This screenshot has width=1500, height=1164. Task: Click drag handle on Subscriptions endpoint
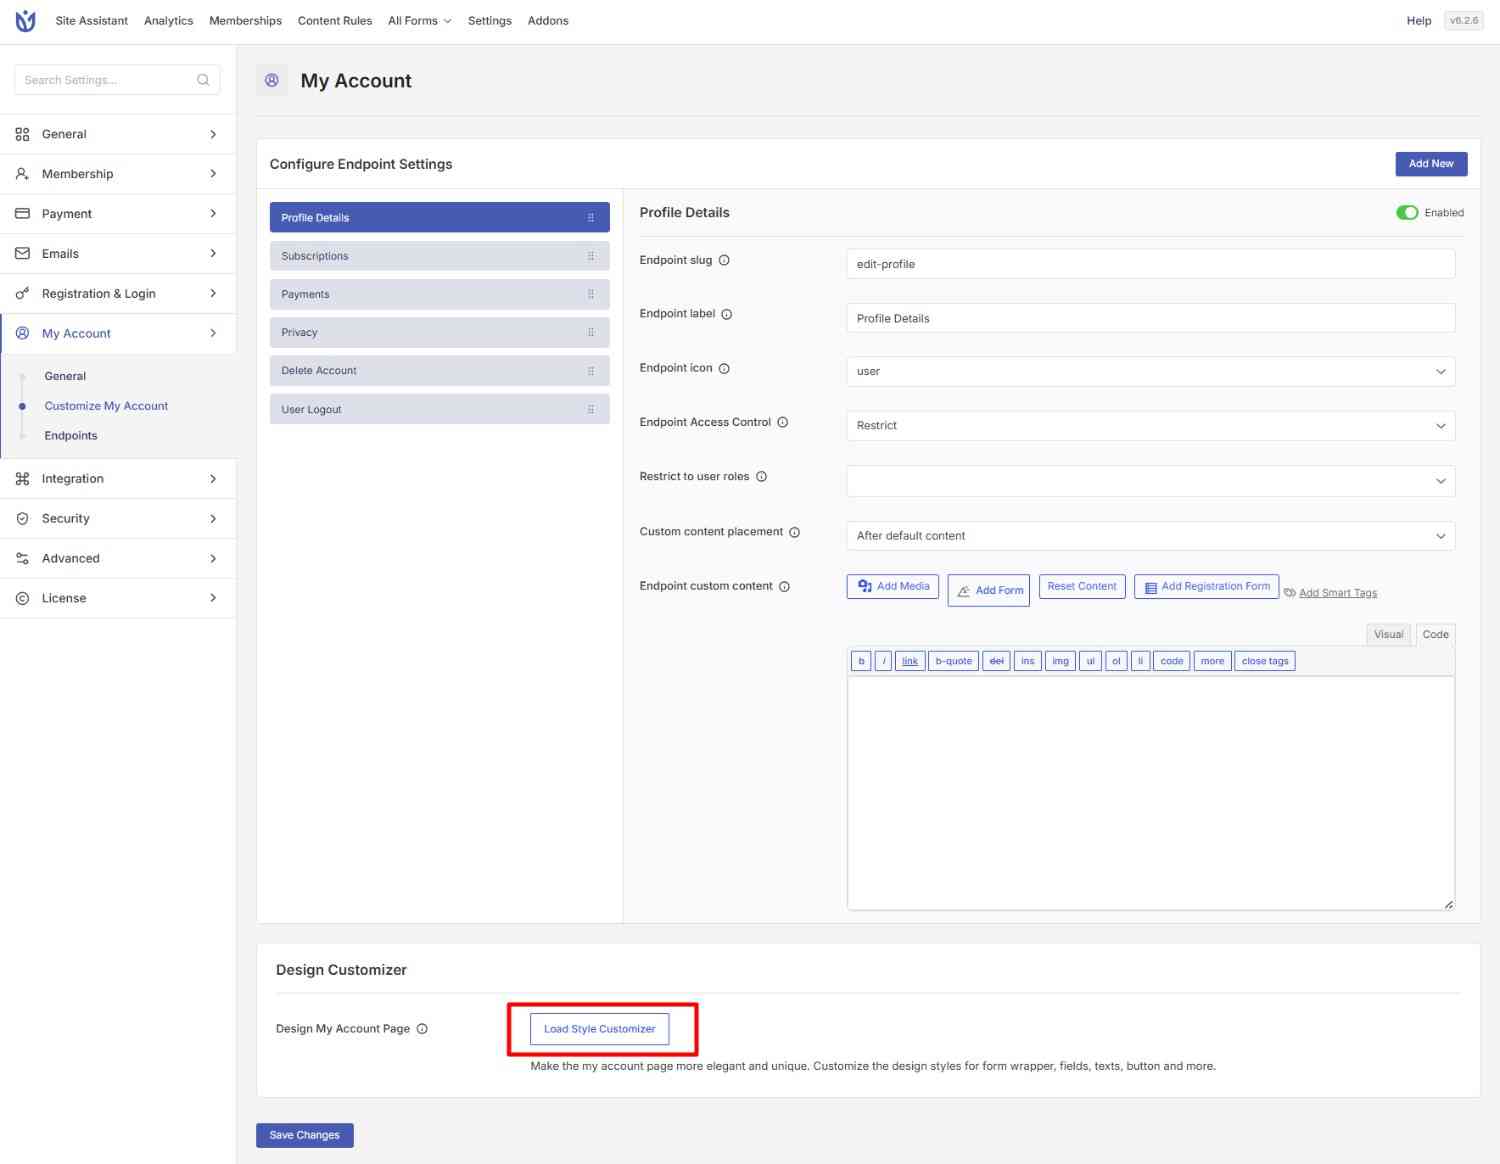tap(591, 256)
